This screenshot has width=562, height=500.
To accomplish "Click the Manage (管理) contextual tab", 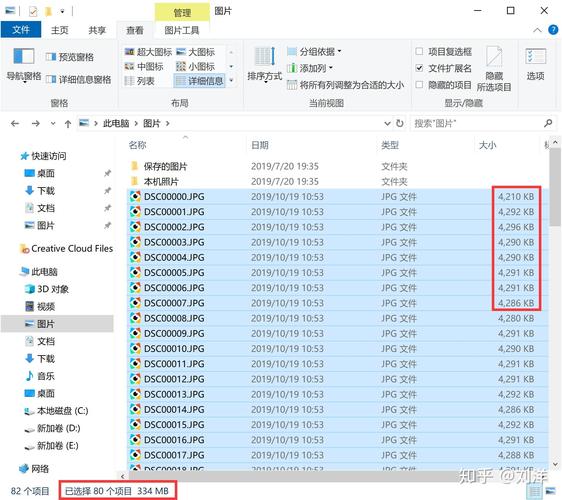I will click(182, 13).
